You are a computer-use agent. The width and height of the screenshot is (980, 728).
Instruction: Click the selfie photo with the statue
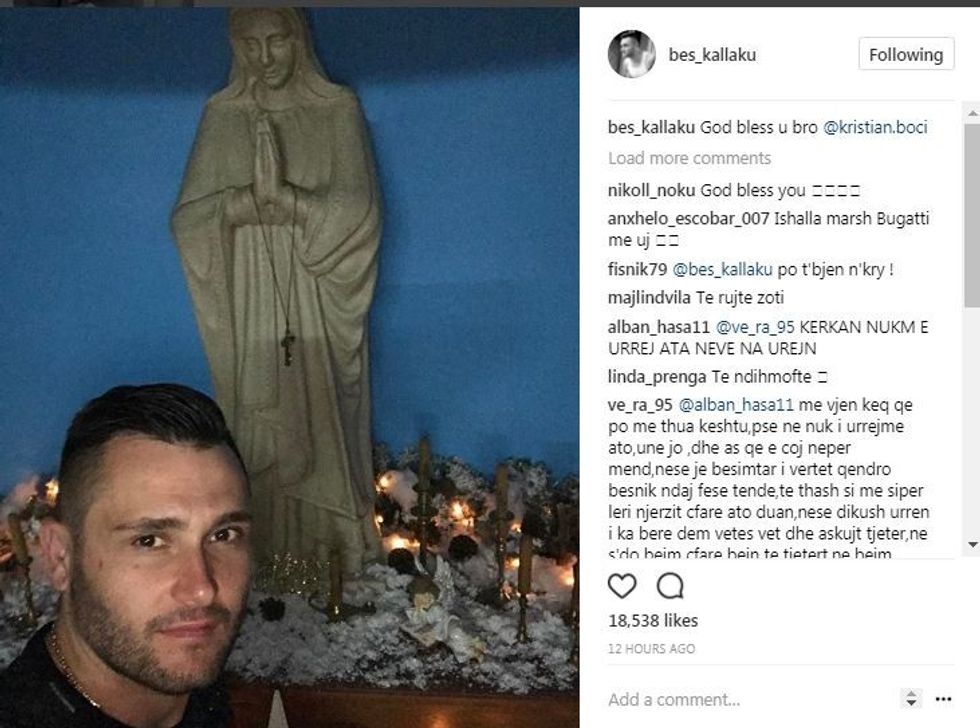(x=289, y=367)
